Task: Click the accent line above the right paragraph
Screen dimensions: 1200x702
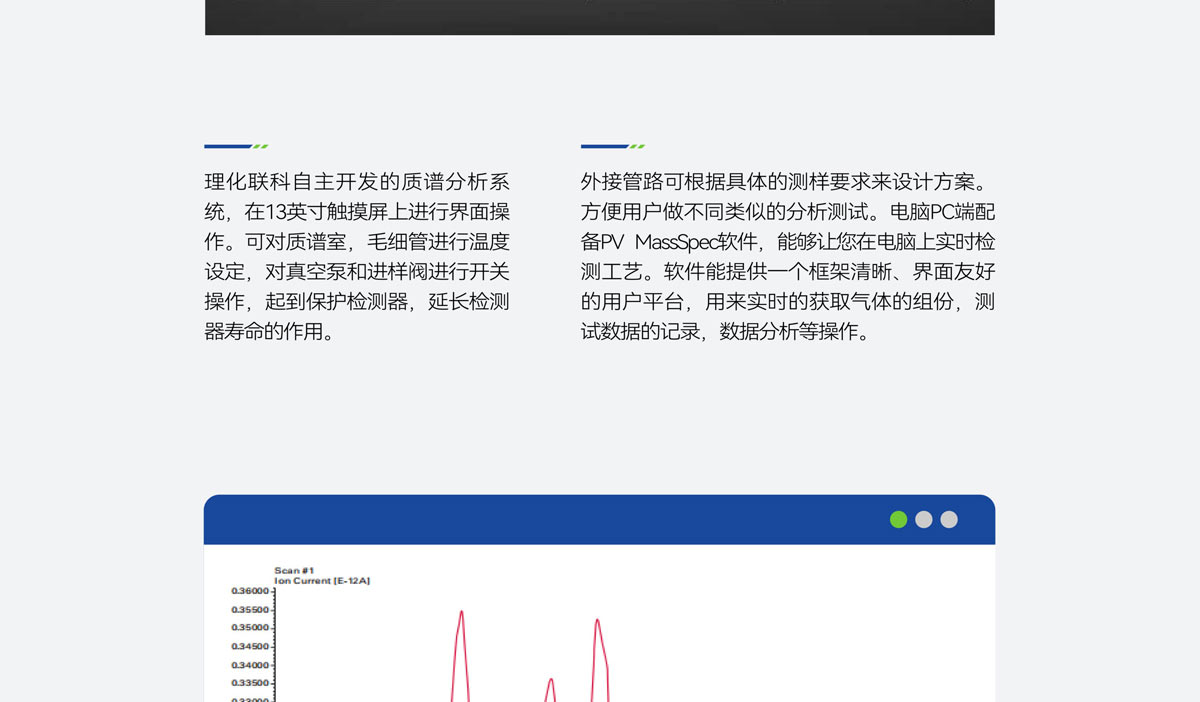Action: 612,146
